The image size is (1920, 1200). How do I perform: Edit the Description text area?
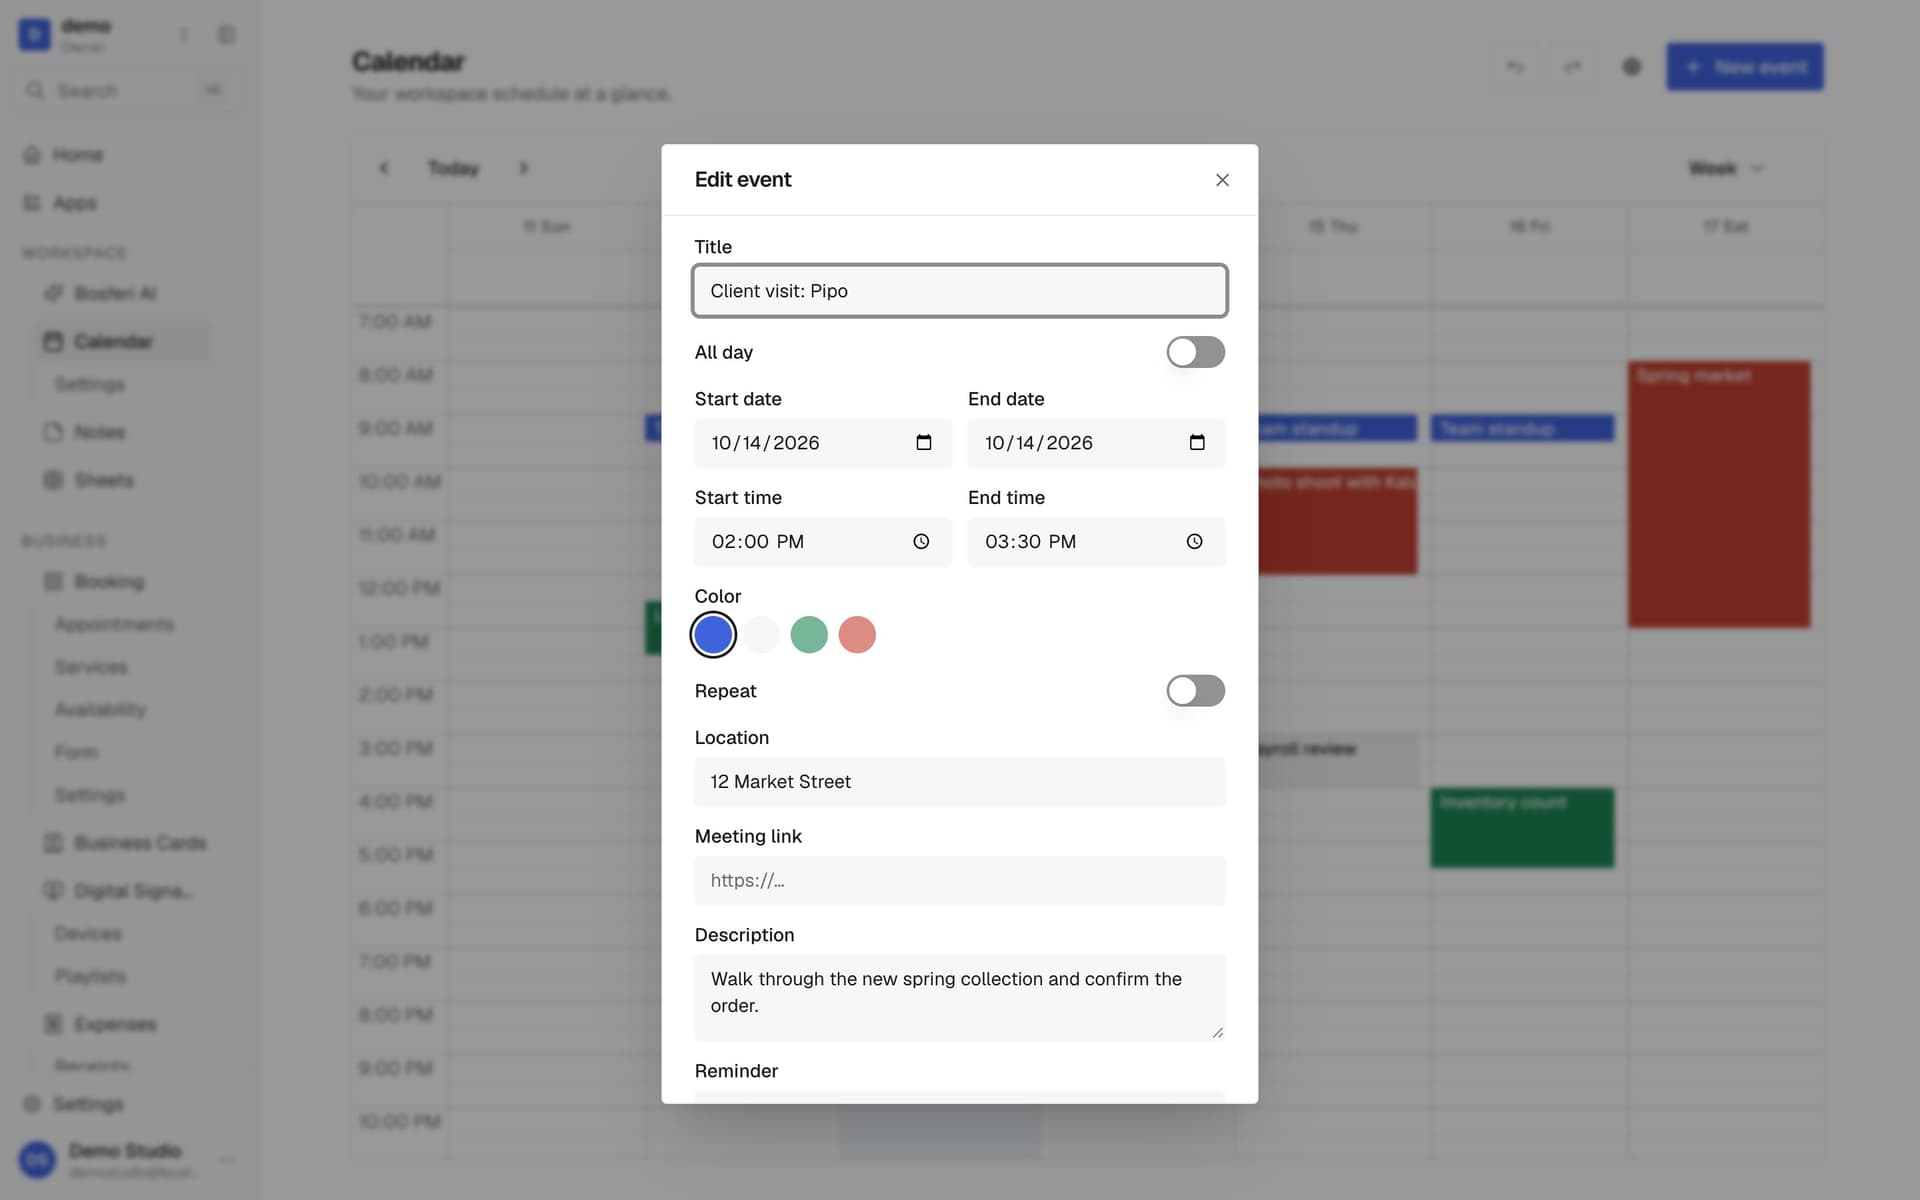(x=959, y=998)
